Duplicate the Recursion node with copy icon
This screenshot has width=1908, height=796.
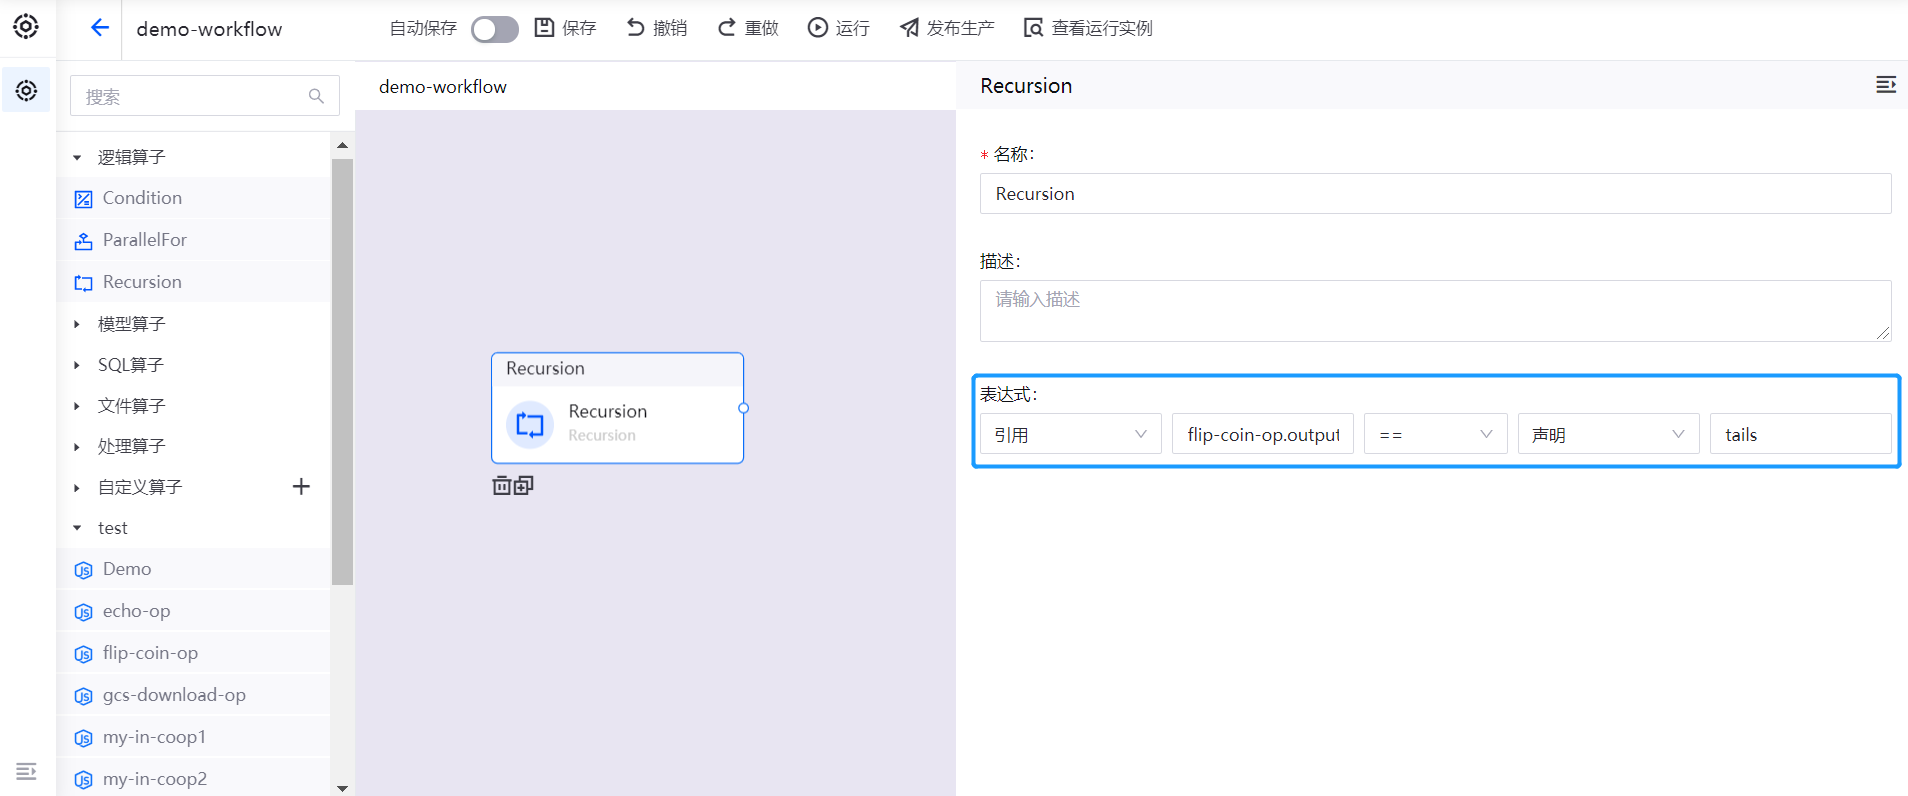click(524, 485)
